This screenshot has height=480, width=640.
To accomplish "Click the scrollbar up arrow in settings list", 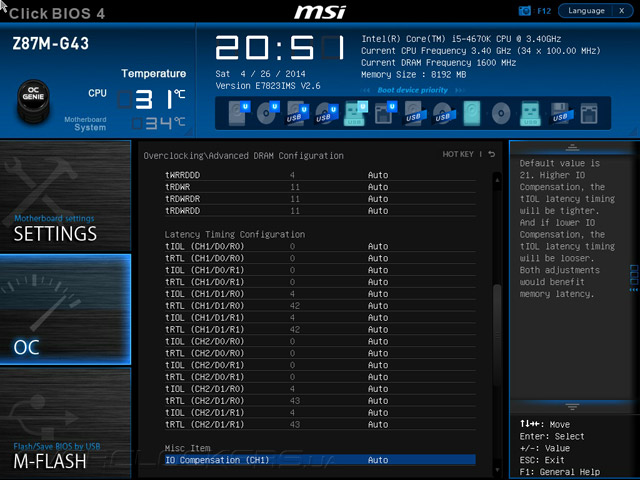I will pyautogui.click(x=497, y=179).
